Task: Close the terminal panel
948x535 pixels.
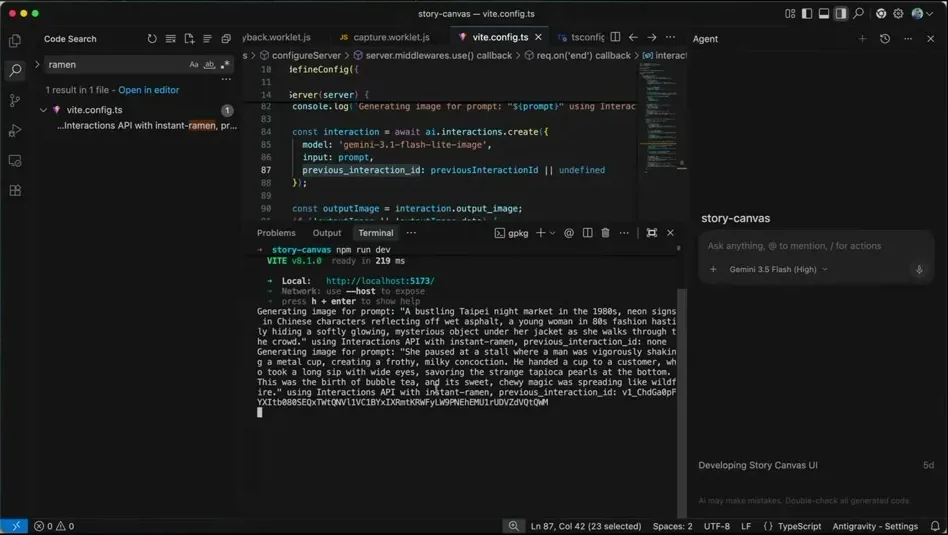Action: click(670, 233)
